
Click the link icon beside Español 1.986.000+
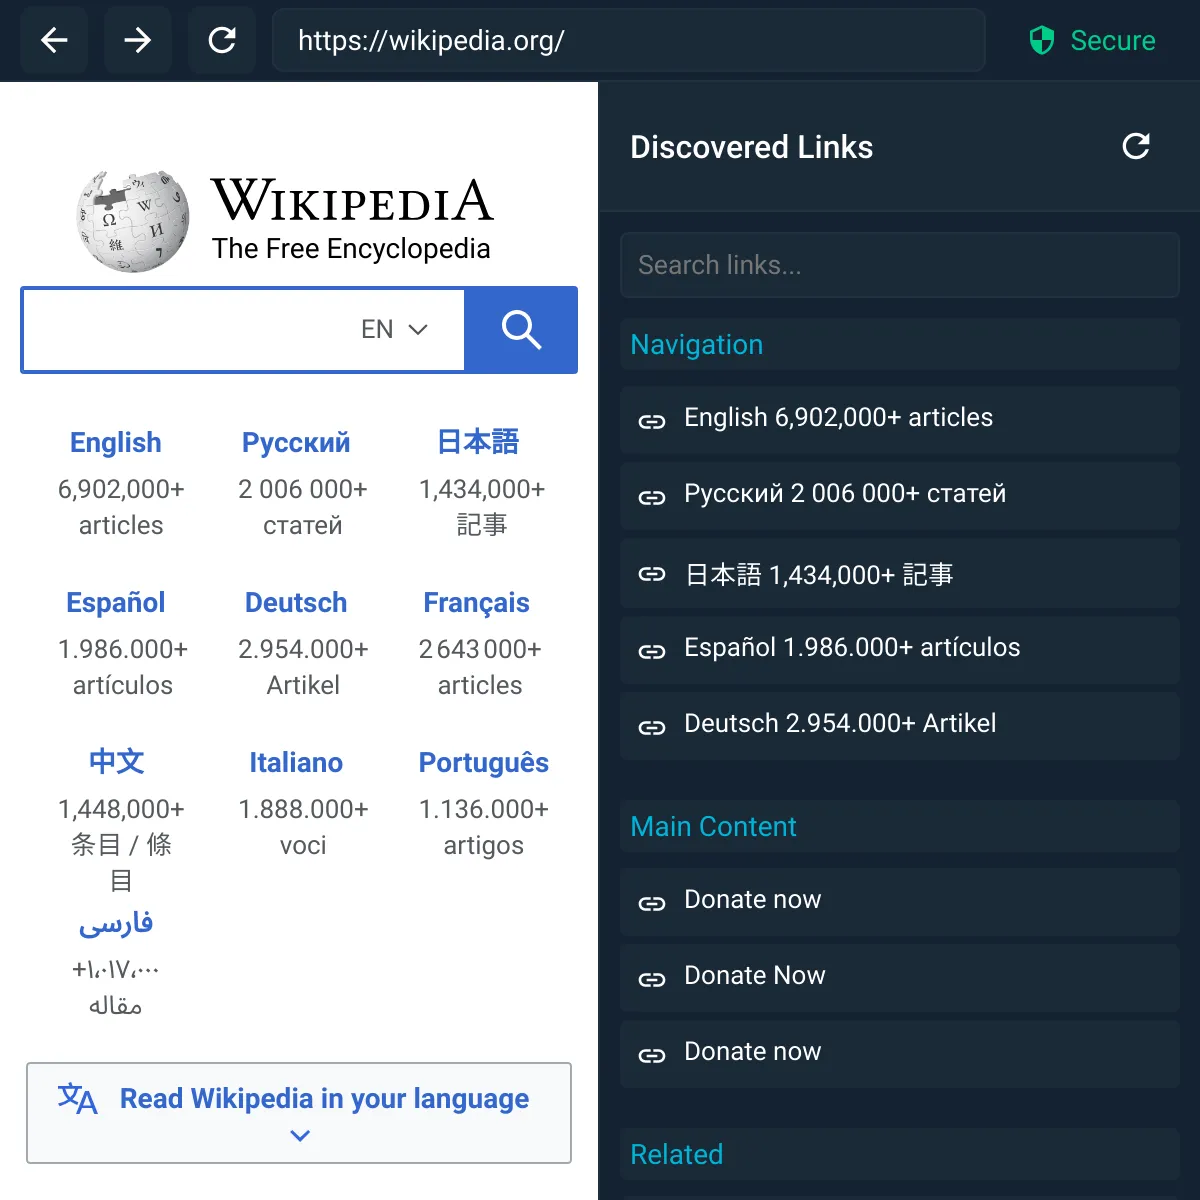click(x=652, y=651)
